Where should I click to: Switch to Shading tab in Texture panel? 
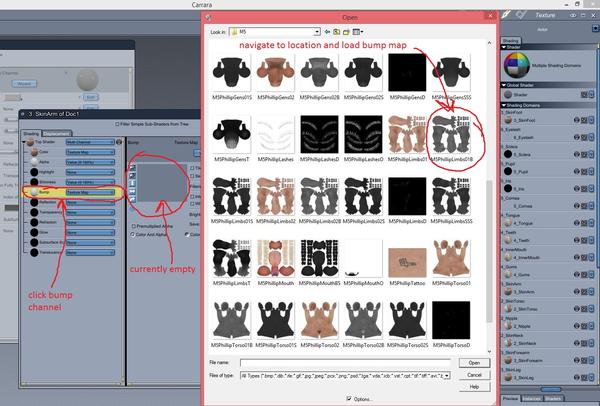[x=510, y=40]
